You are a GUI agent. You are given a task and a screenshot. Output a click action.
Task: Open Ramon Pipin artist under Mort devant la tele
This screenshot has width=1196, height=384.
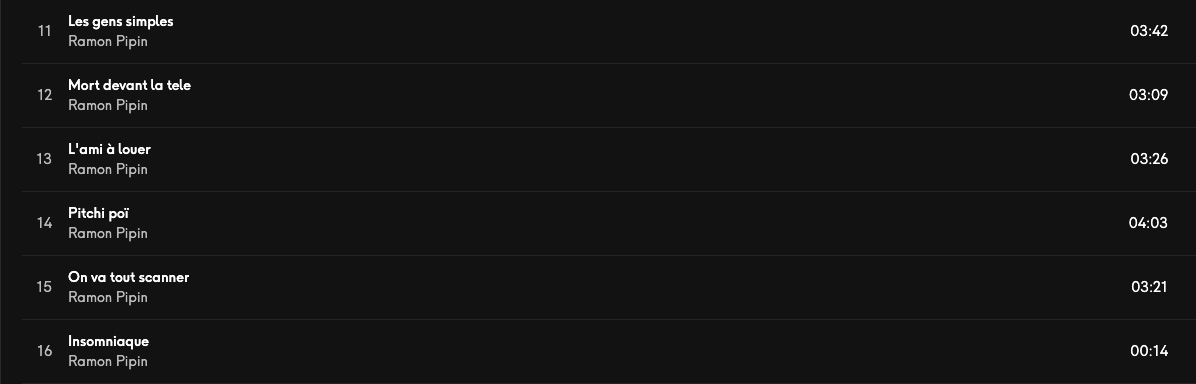pos(108,105)
